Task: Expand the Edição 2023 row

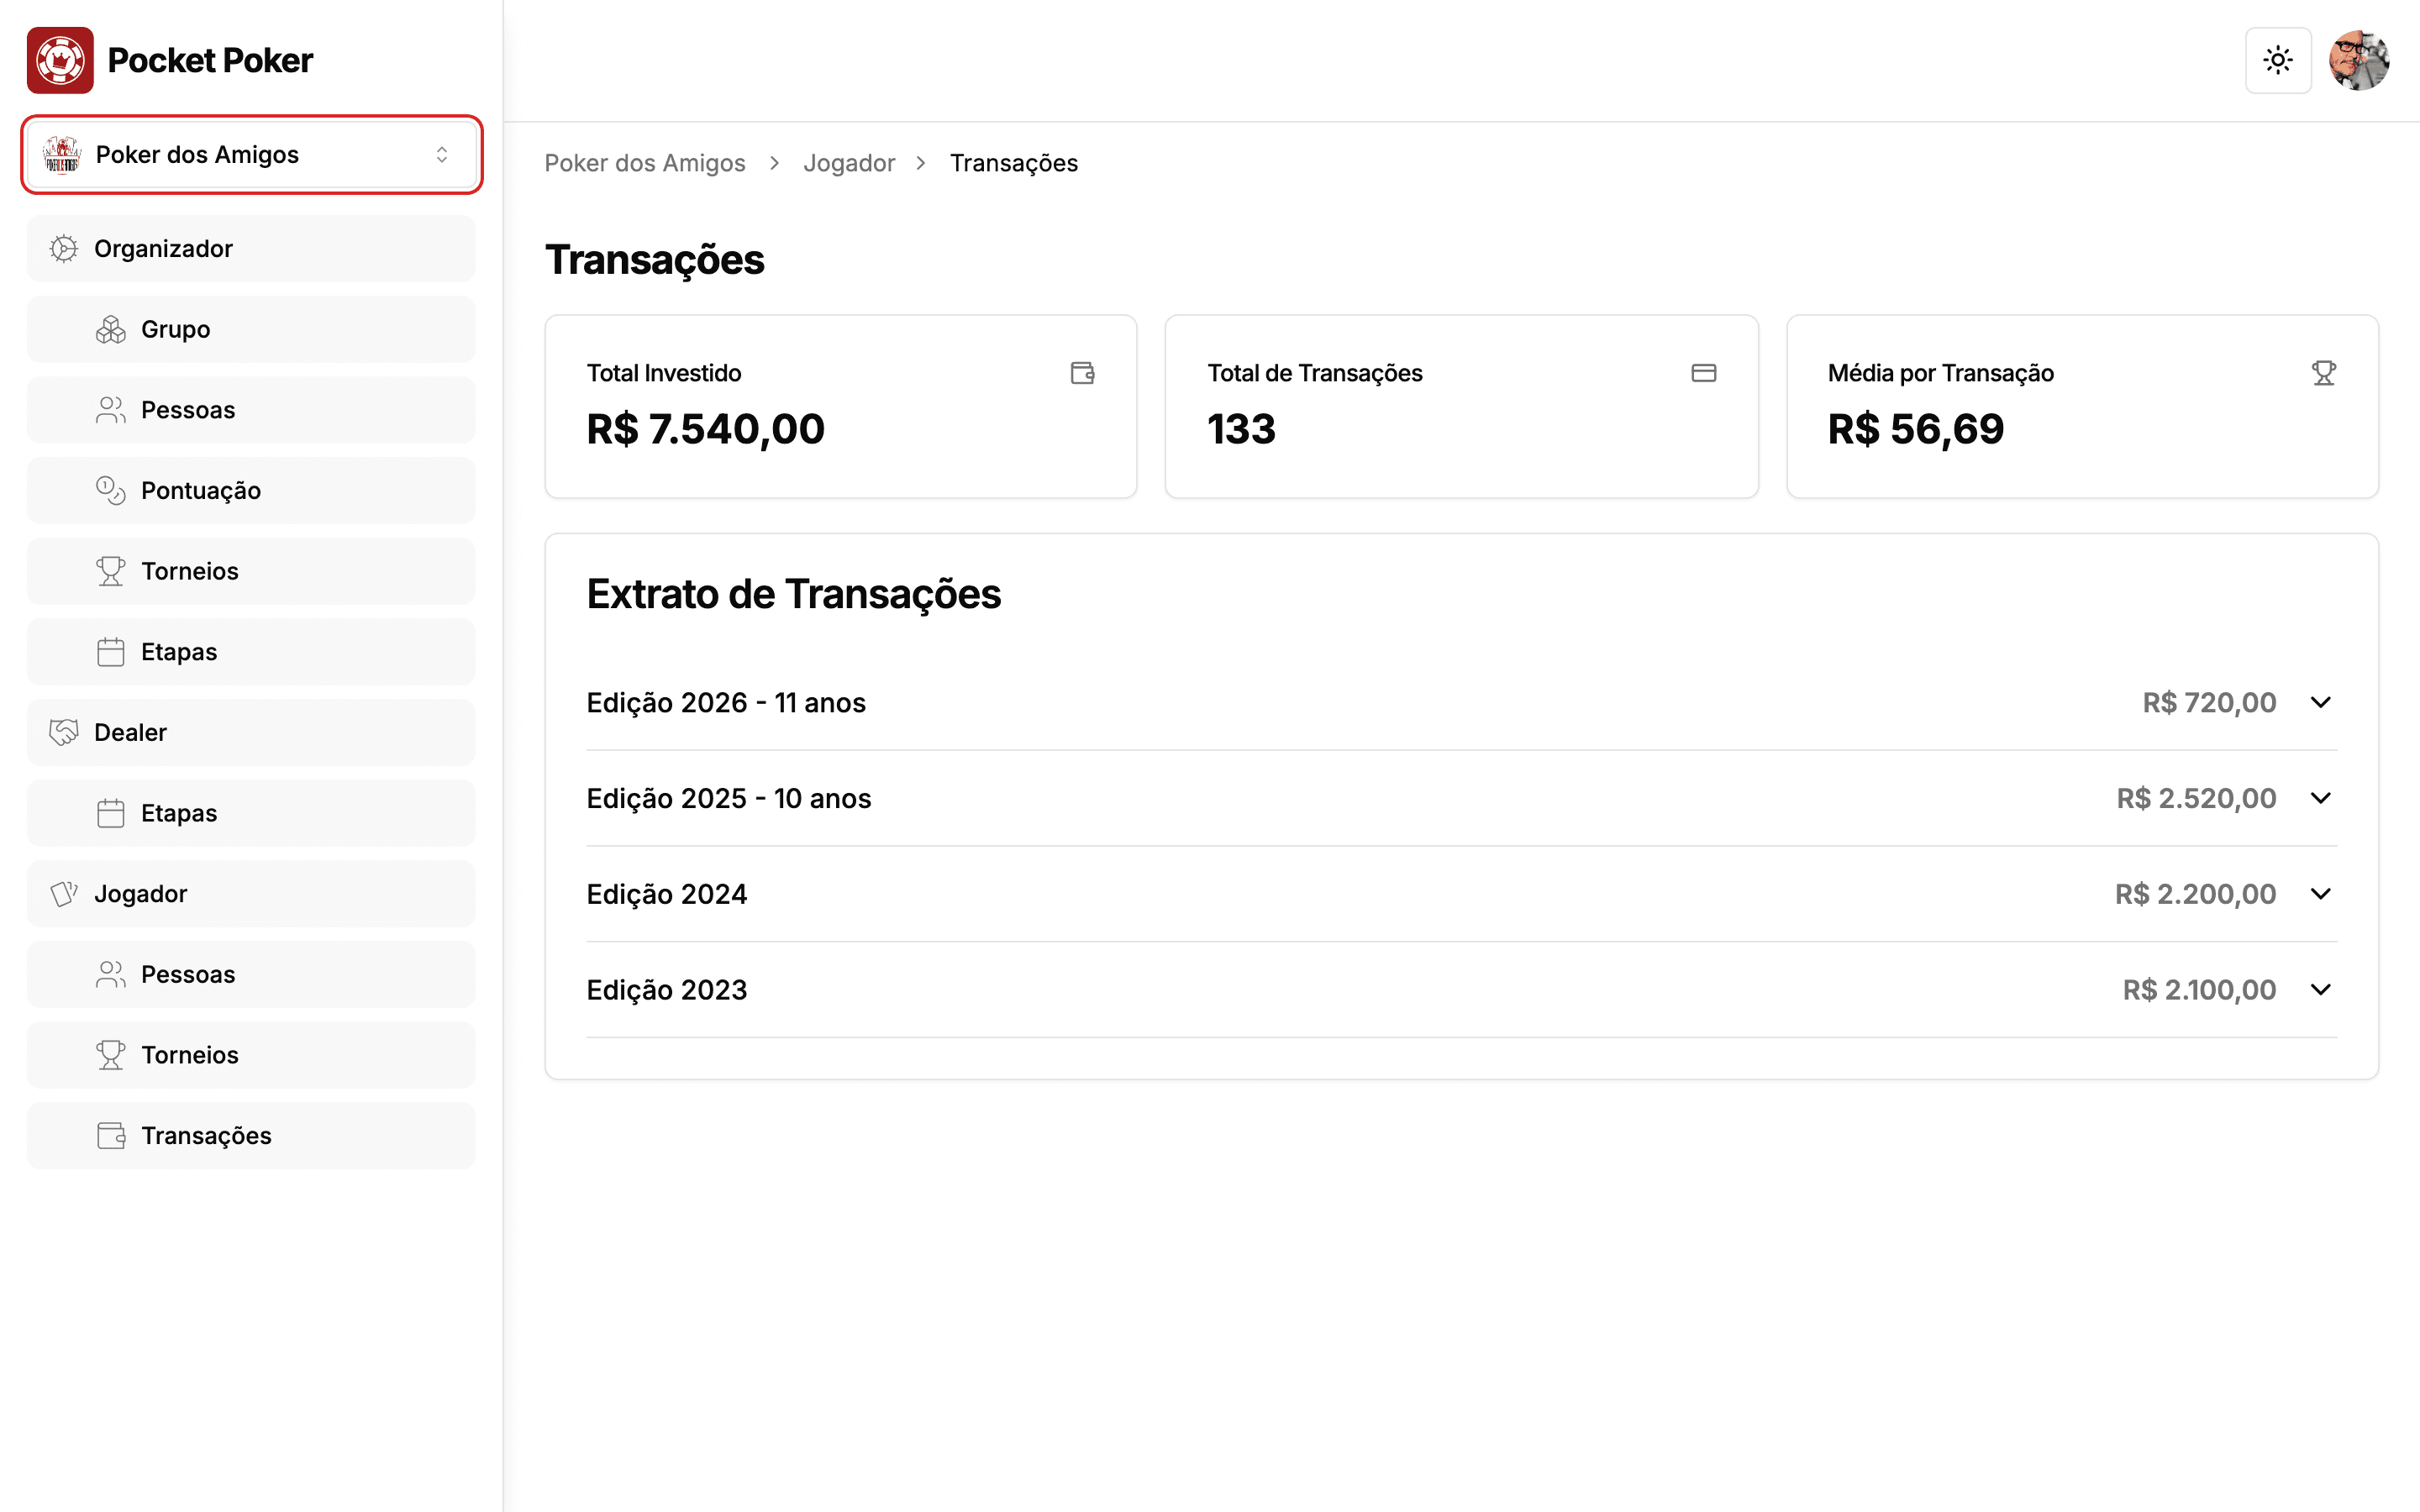Action: pos(1461,990)
